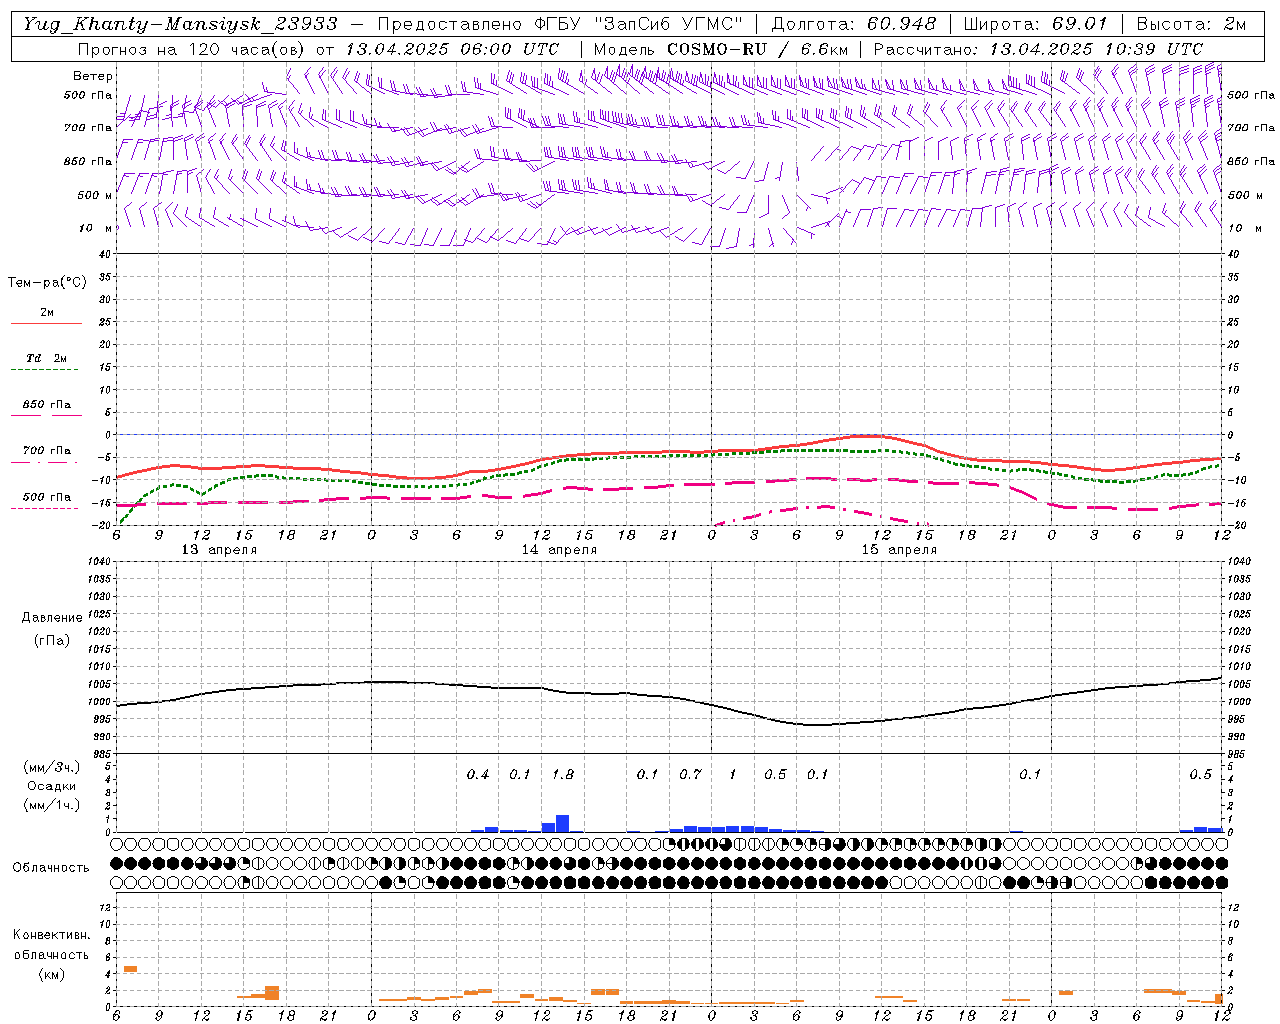Click the tallest blue precipitation bar on 14 апреля

tap(562, 824)
